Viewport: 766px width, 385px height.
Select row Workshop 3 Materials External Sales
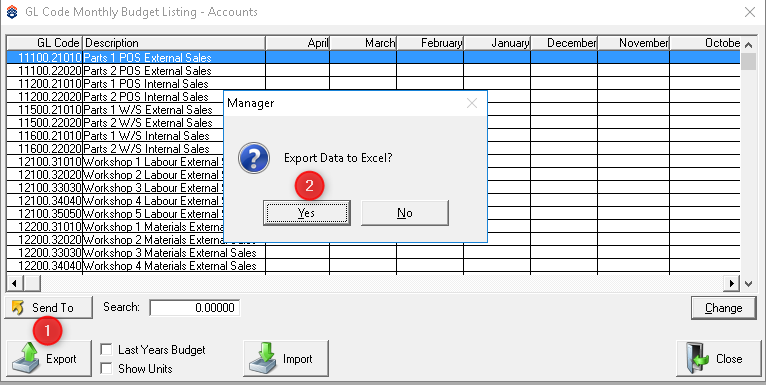pos(373,253)
